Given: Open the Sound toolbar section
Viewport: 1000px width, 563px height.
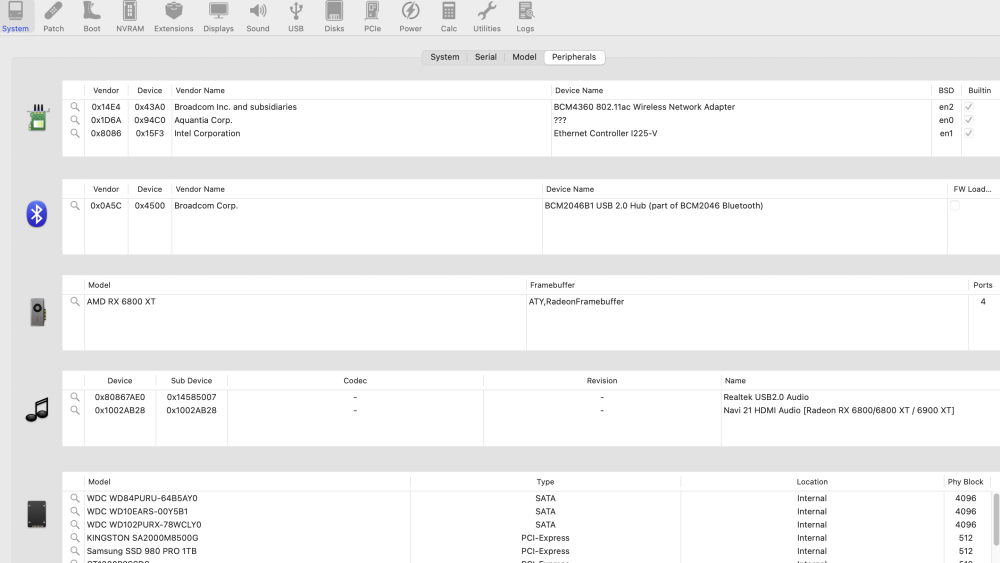Looking at the screenshot, I should tap(258, 17).
